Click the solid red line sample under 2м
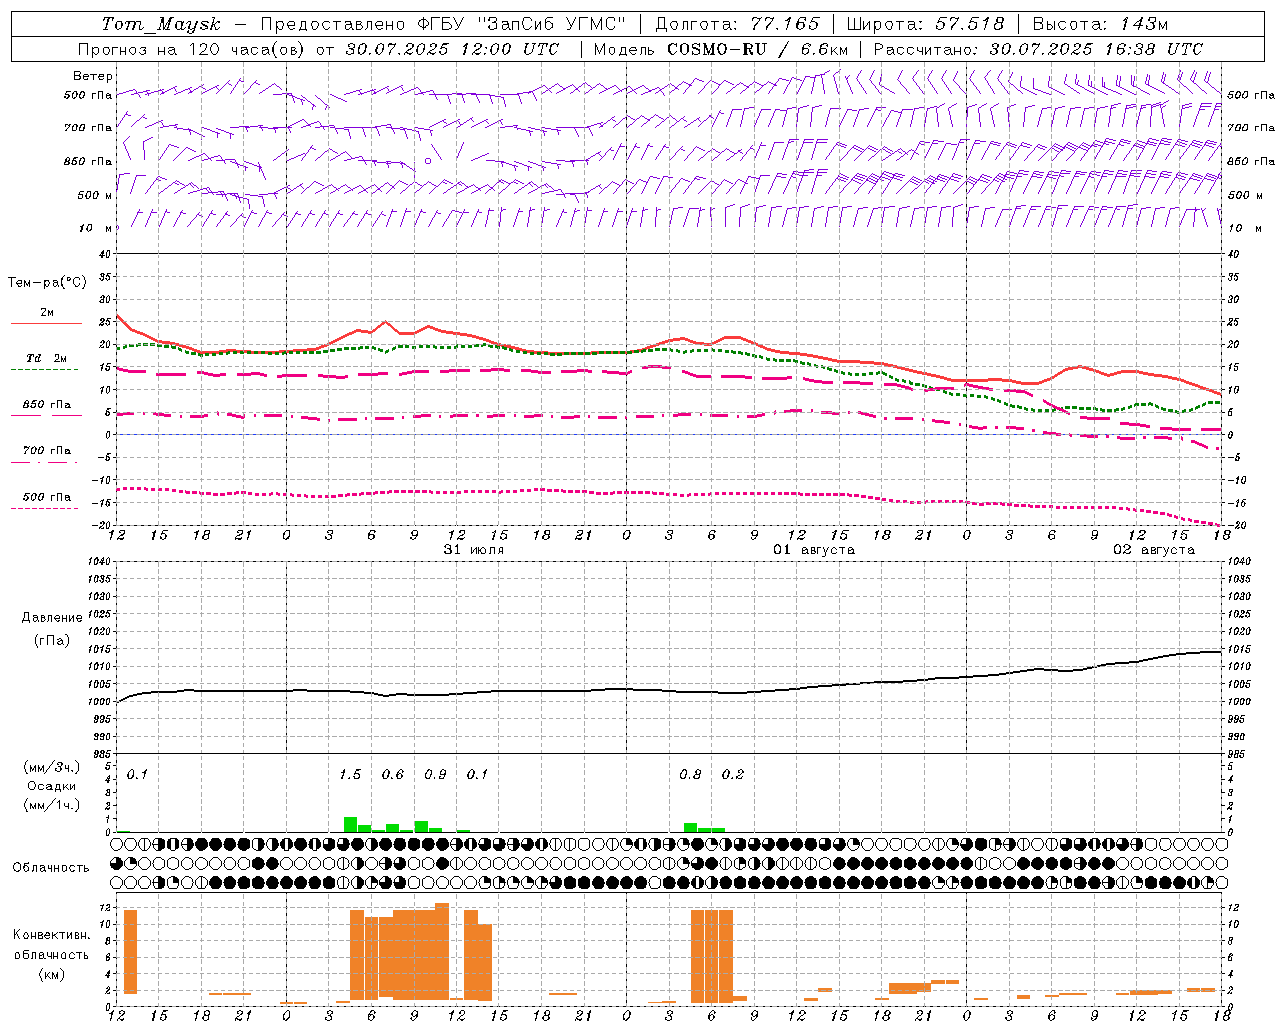Screen dimensions: 1280x1024 point(47,324)
